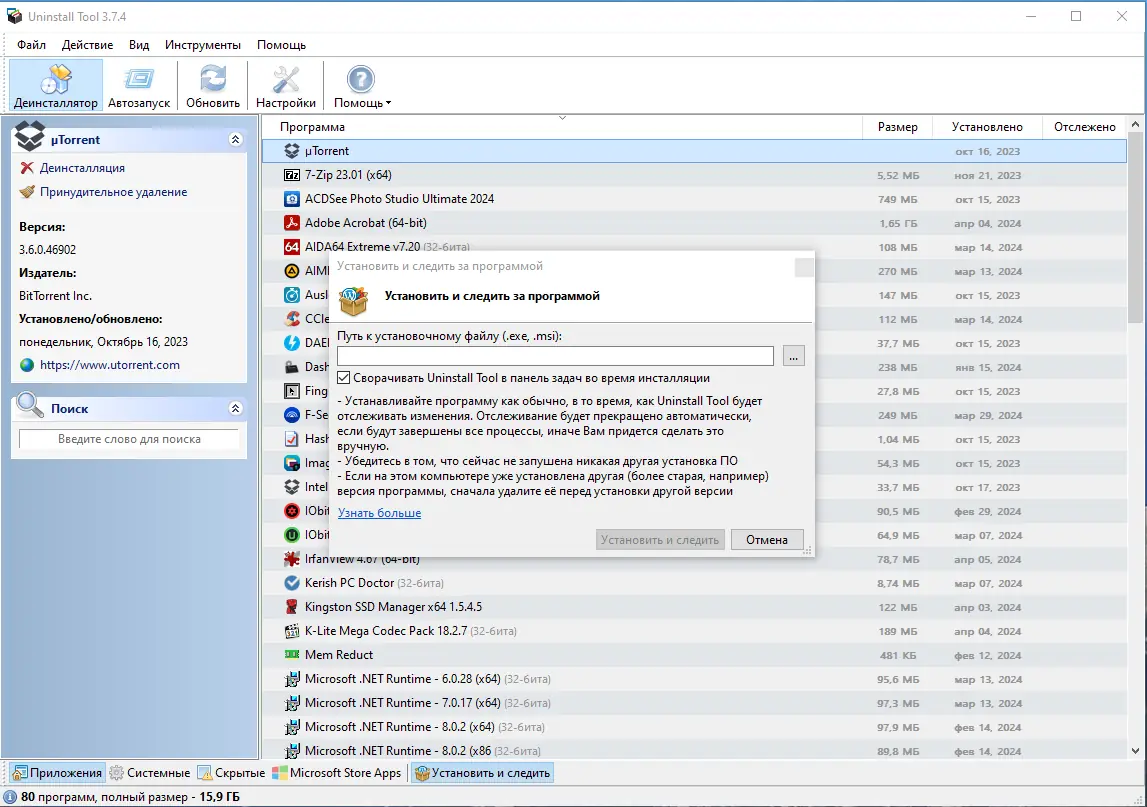The height and width of the screenshot is (807, 1147).
Task: Click the Mem Reduct icon
Action: pos(292,655)
